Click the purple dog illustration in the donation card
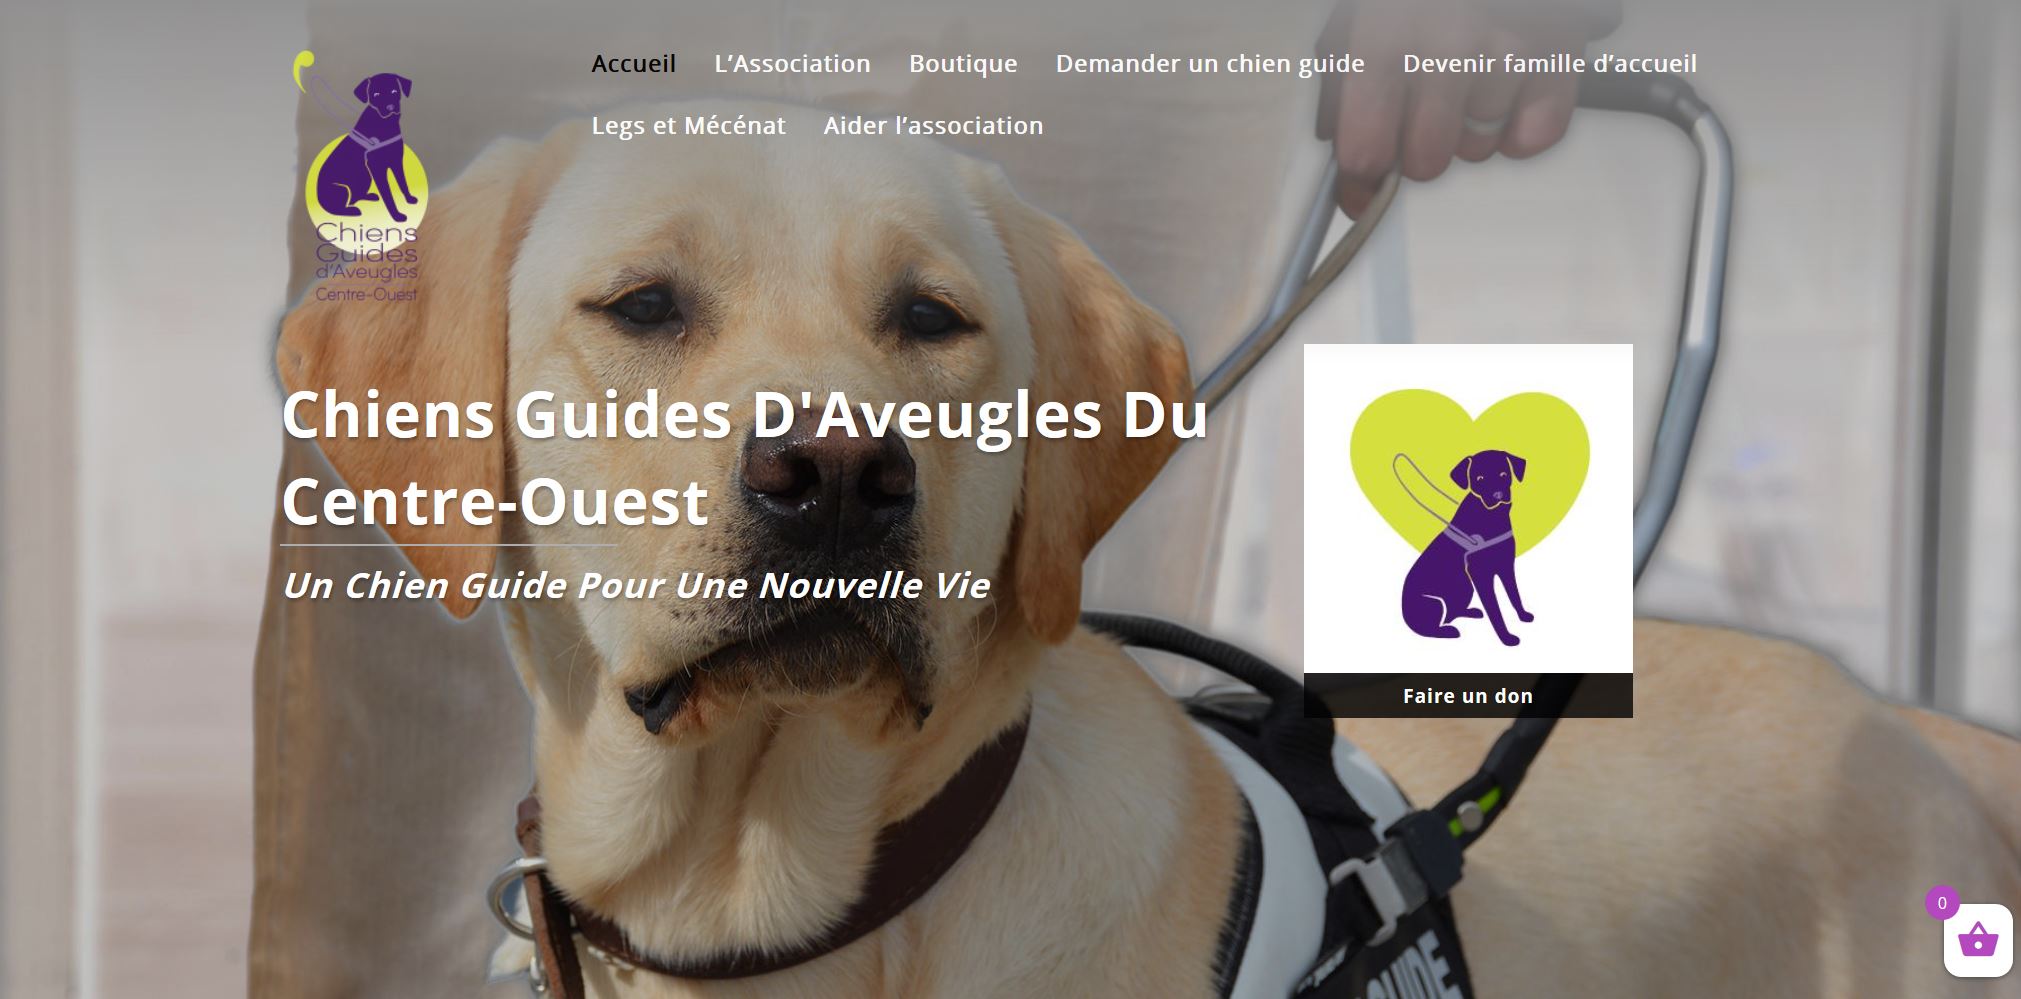 click(x=1465, y=548)
